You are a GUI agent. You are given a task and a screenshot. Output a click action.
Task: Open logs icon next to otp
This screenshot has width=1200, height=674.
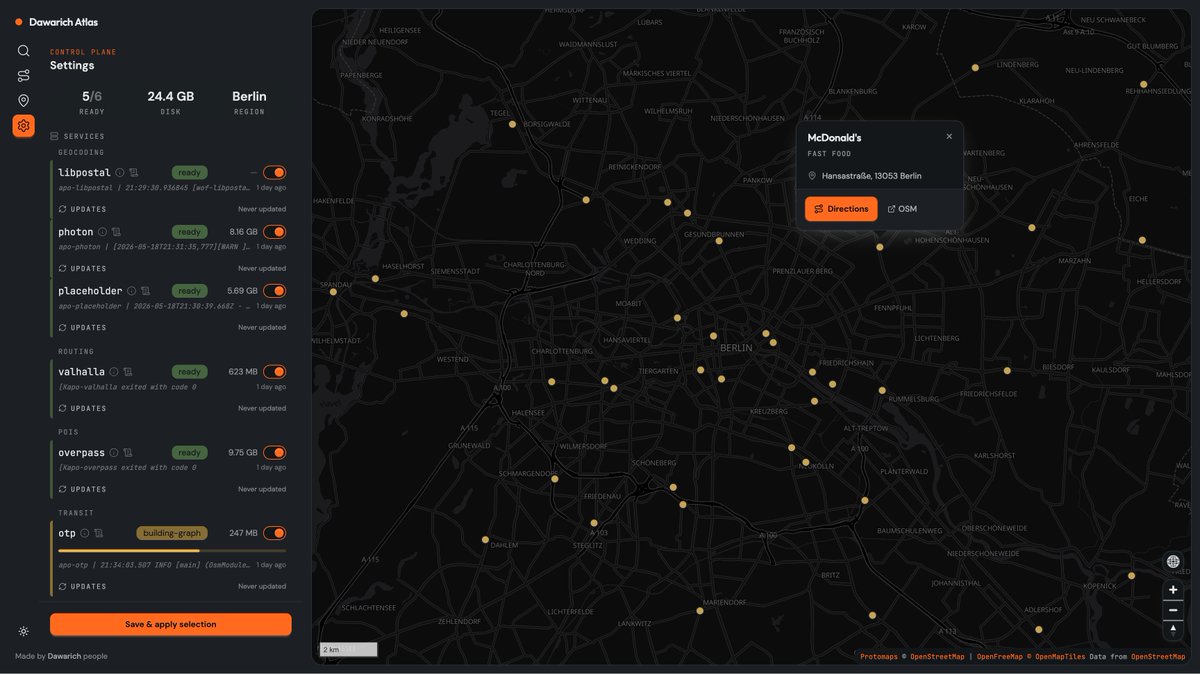coord(99,533)
